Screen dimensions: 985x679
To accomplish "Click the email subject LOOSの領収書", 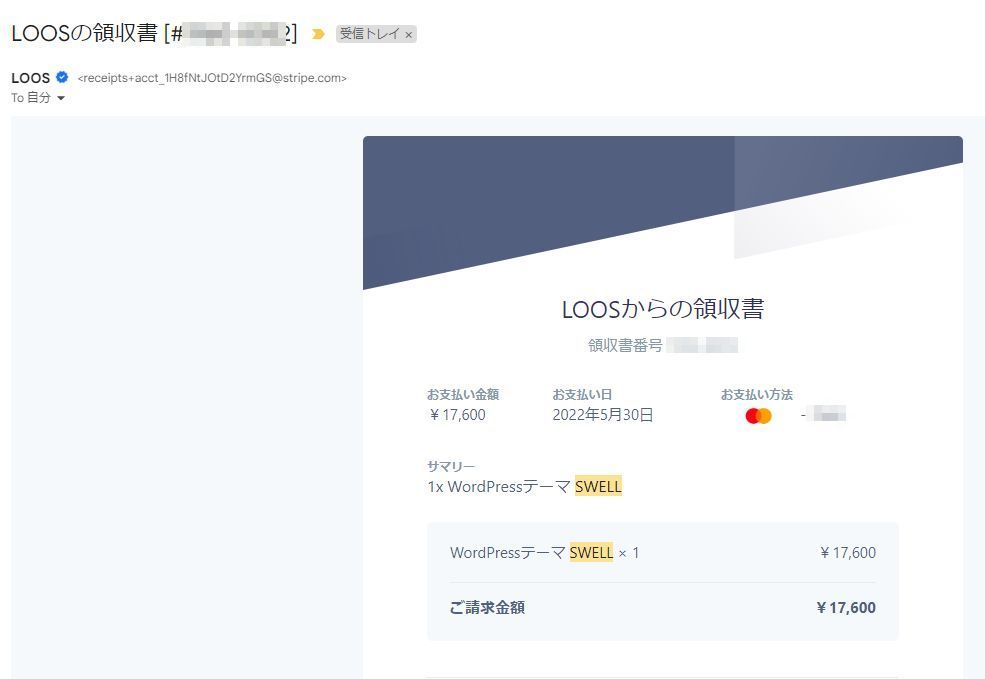I will coord(85,33).
